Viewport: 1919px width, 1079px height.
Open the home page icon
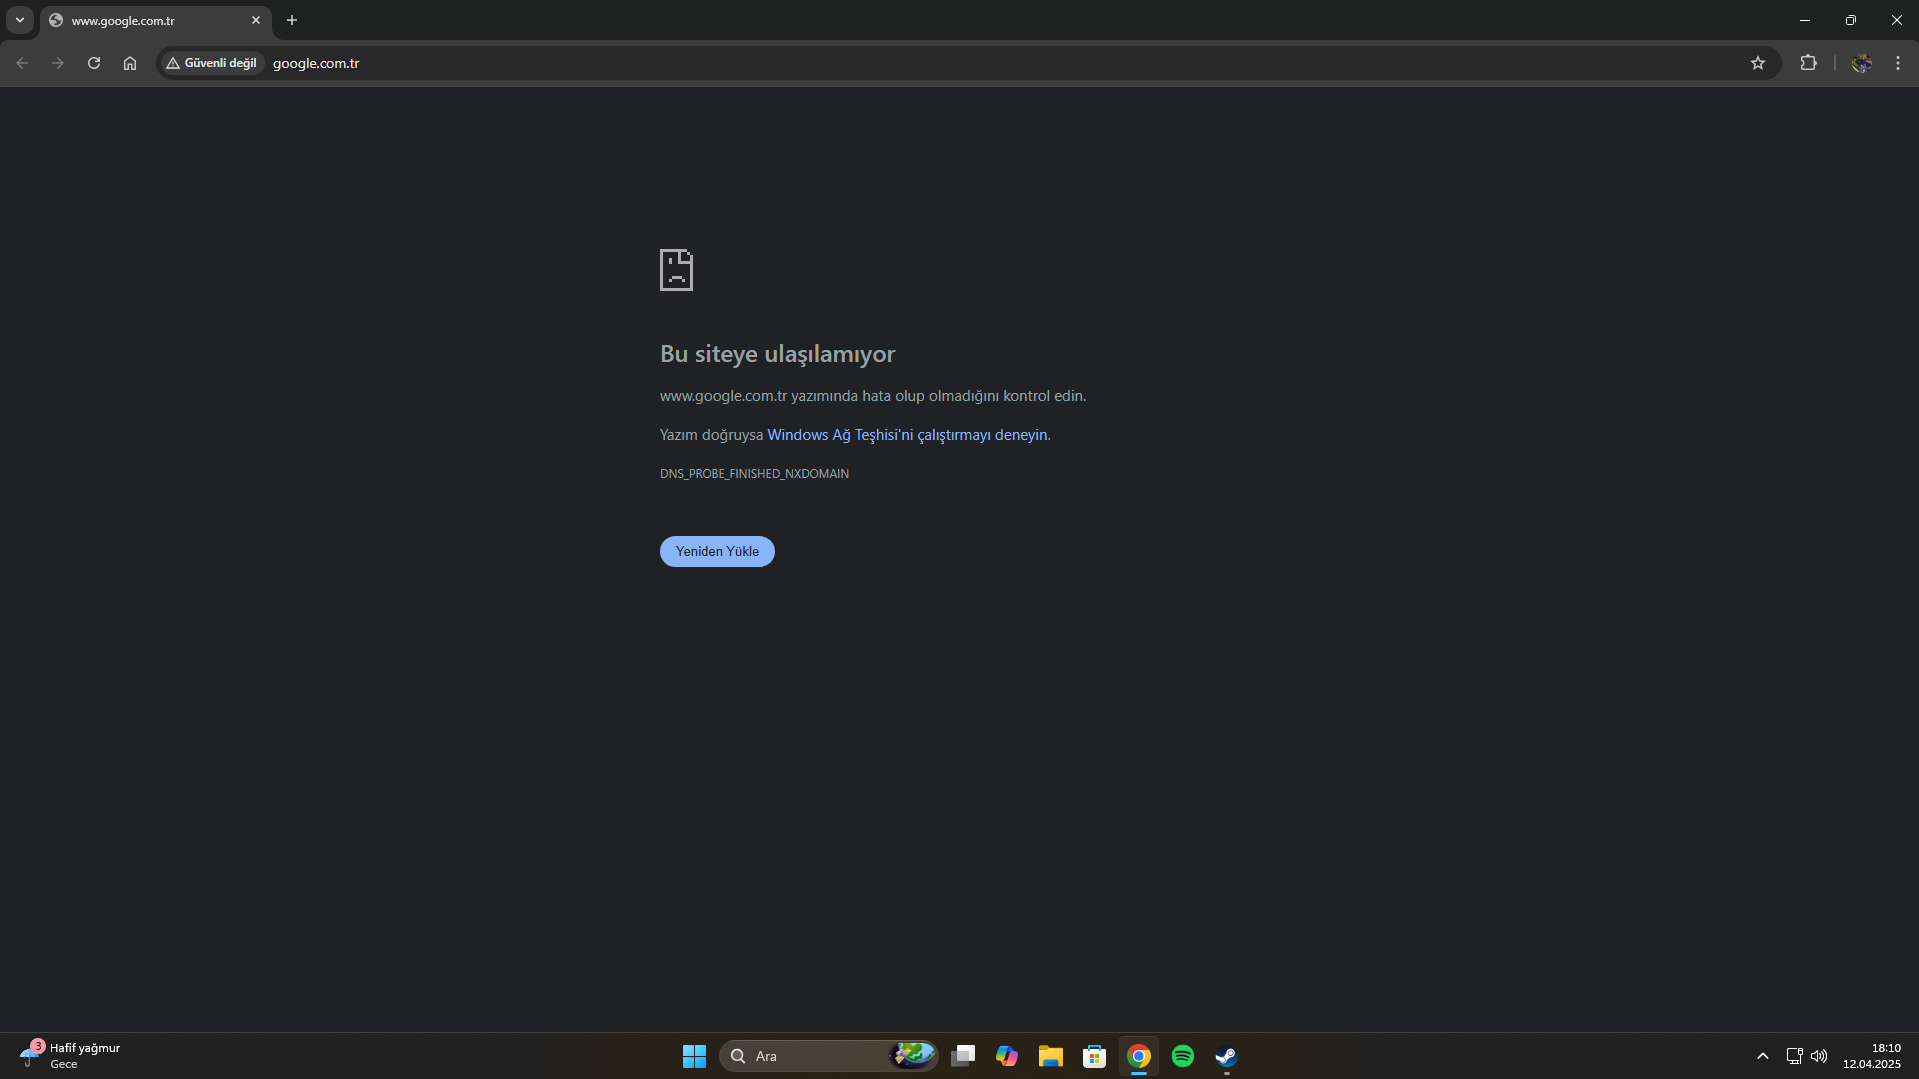[x=130, y=63]
